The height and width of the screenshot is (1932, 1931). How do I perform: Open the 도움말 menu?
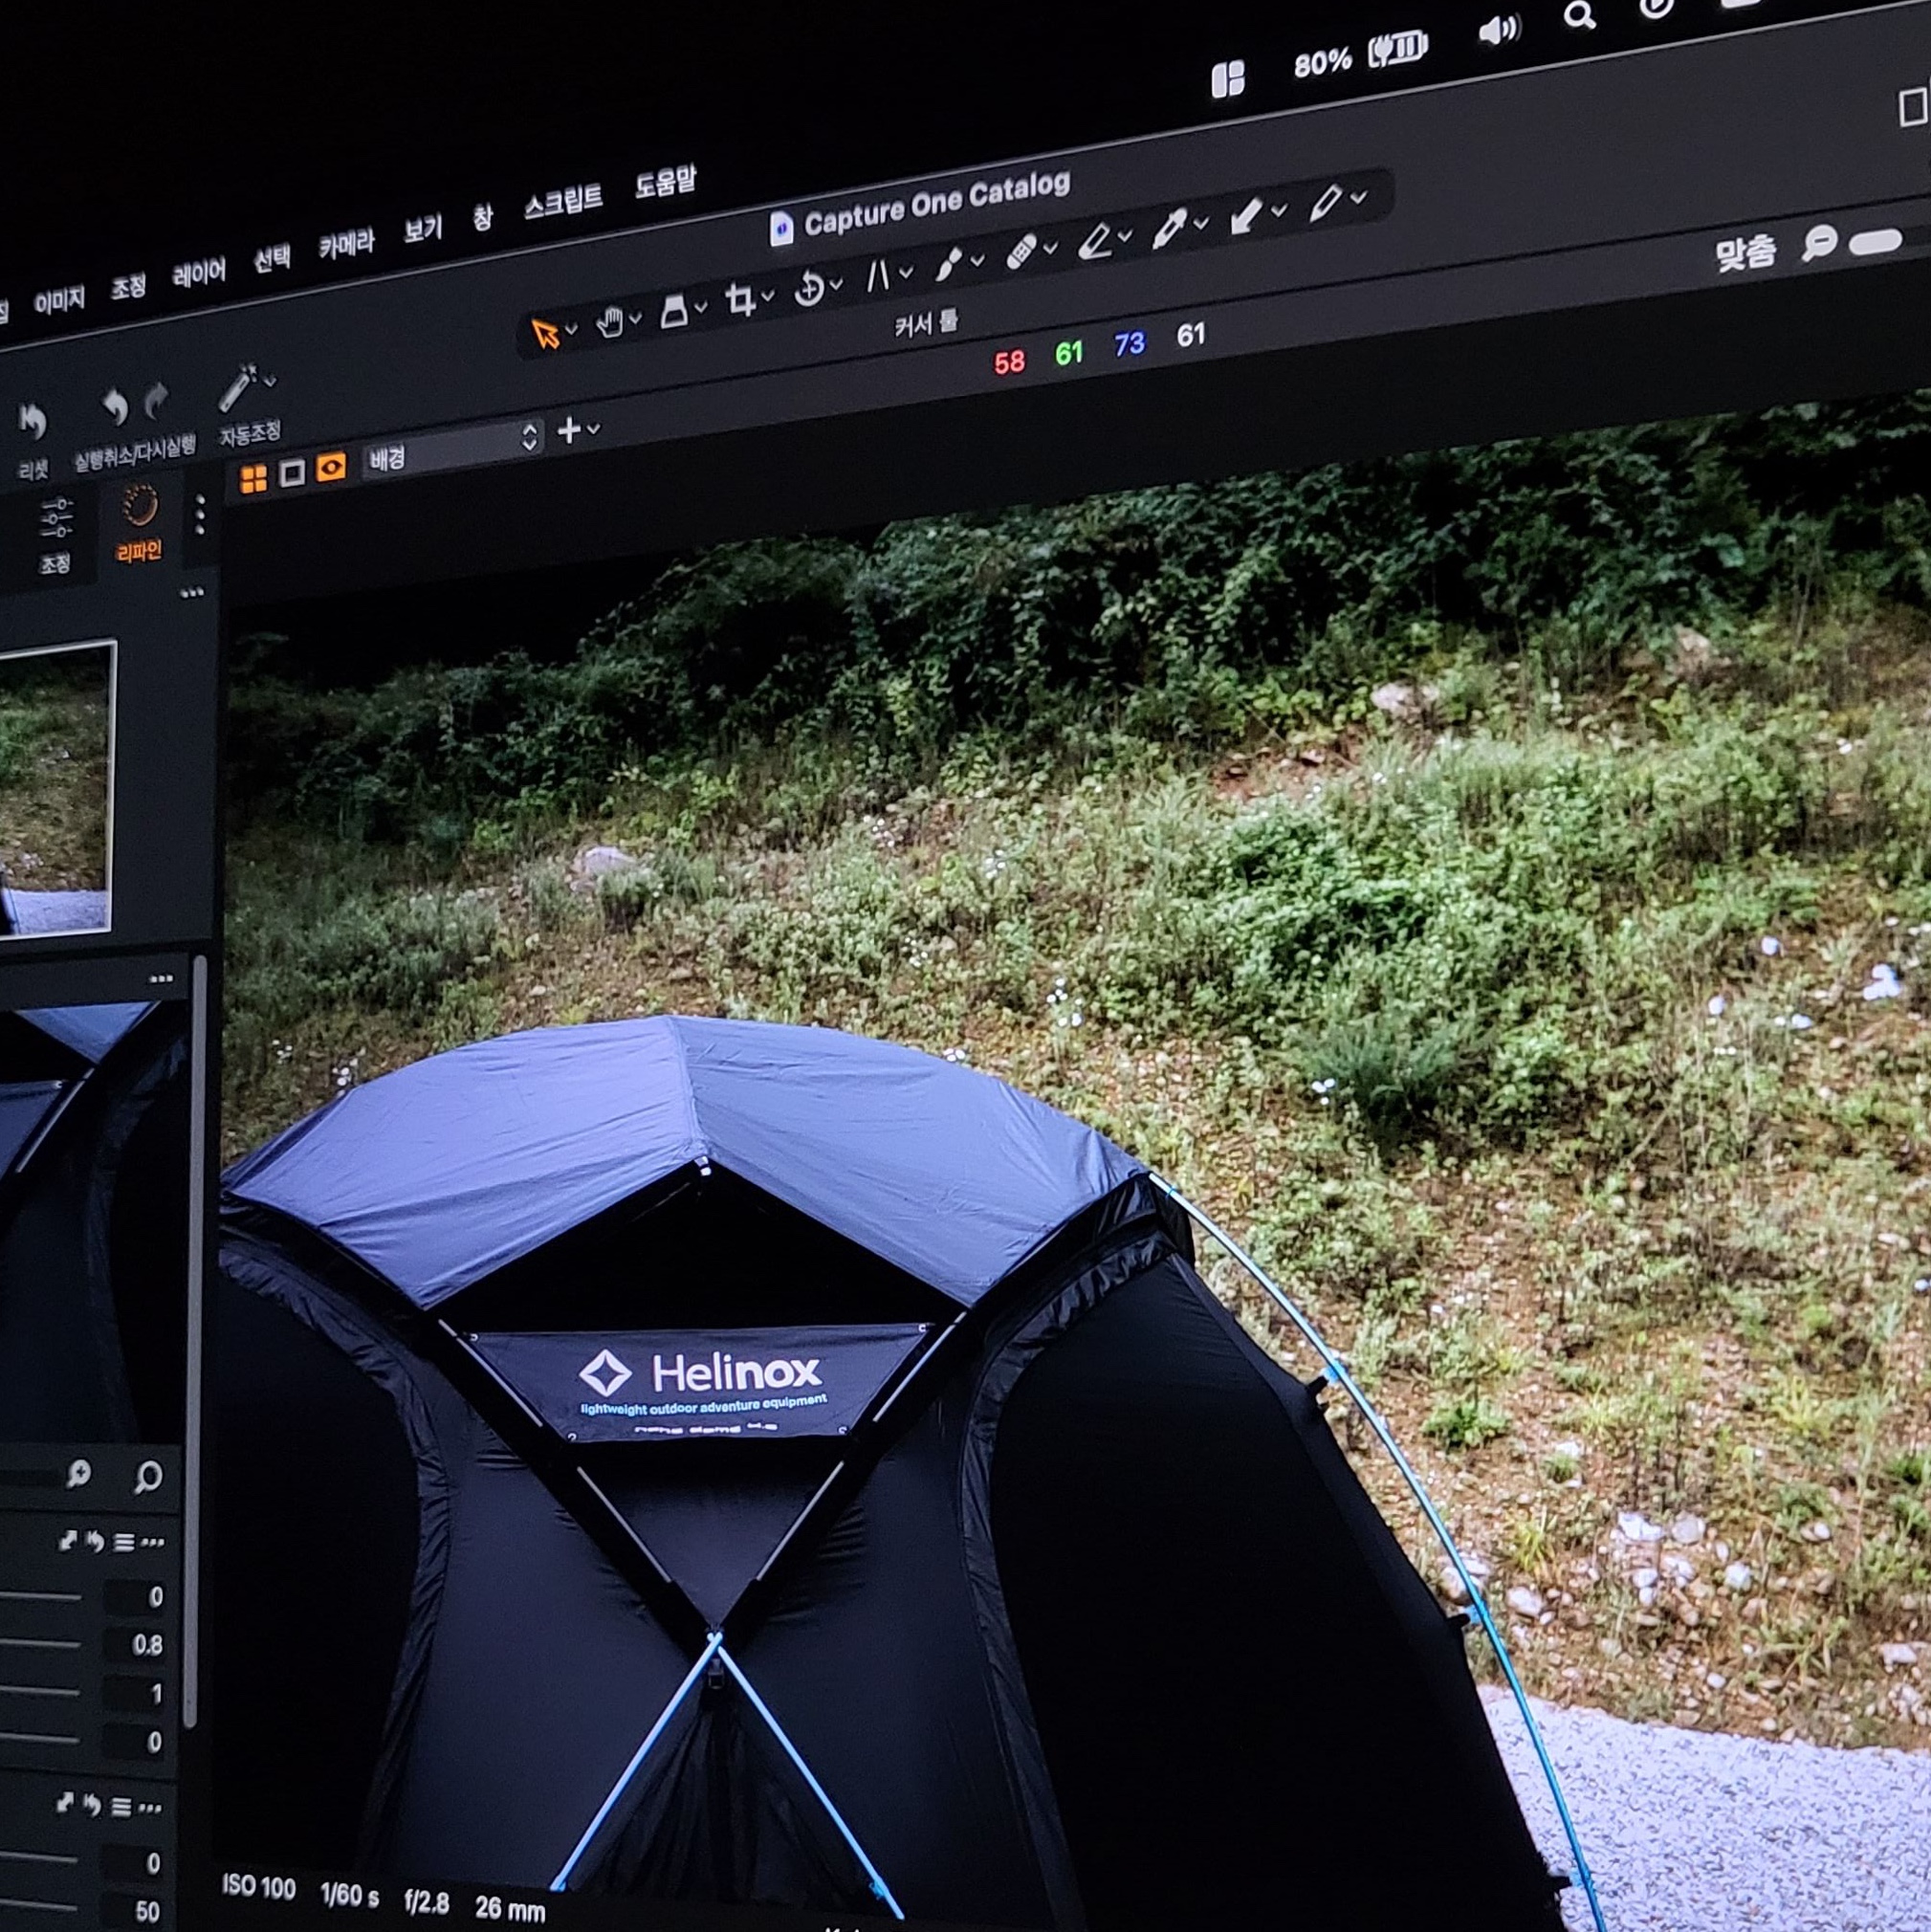click(665, 184)
